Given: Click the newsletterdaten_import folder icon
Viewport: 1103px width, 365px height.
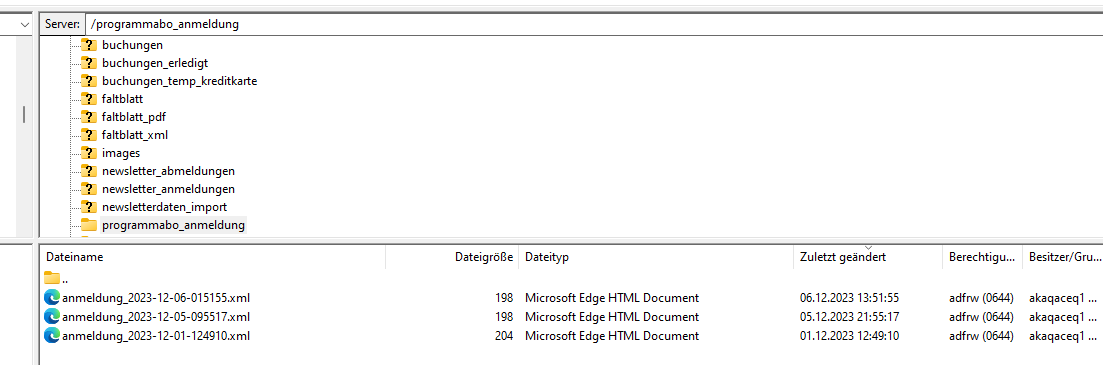Looking at the screenshot, I should 89,207.
